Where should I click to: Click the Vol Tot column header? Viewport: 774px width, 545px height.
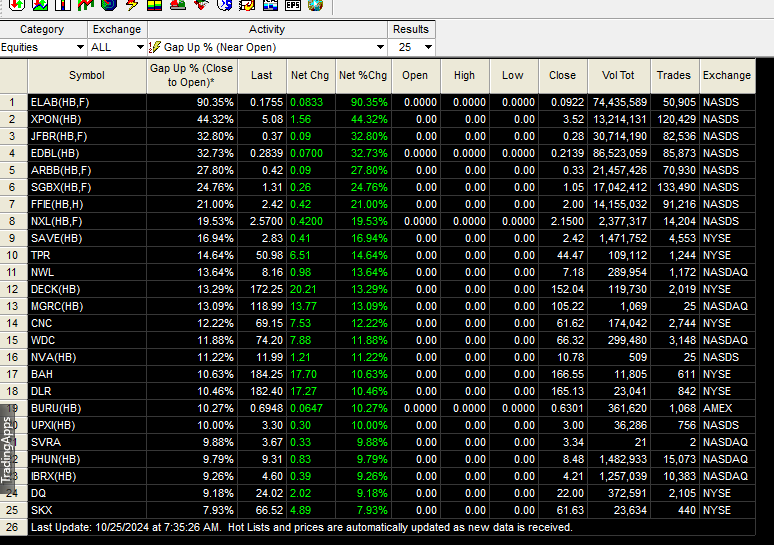point(619,76)
